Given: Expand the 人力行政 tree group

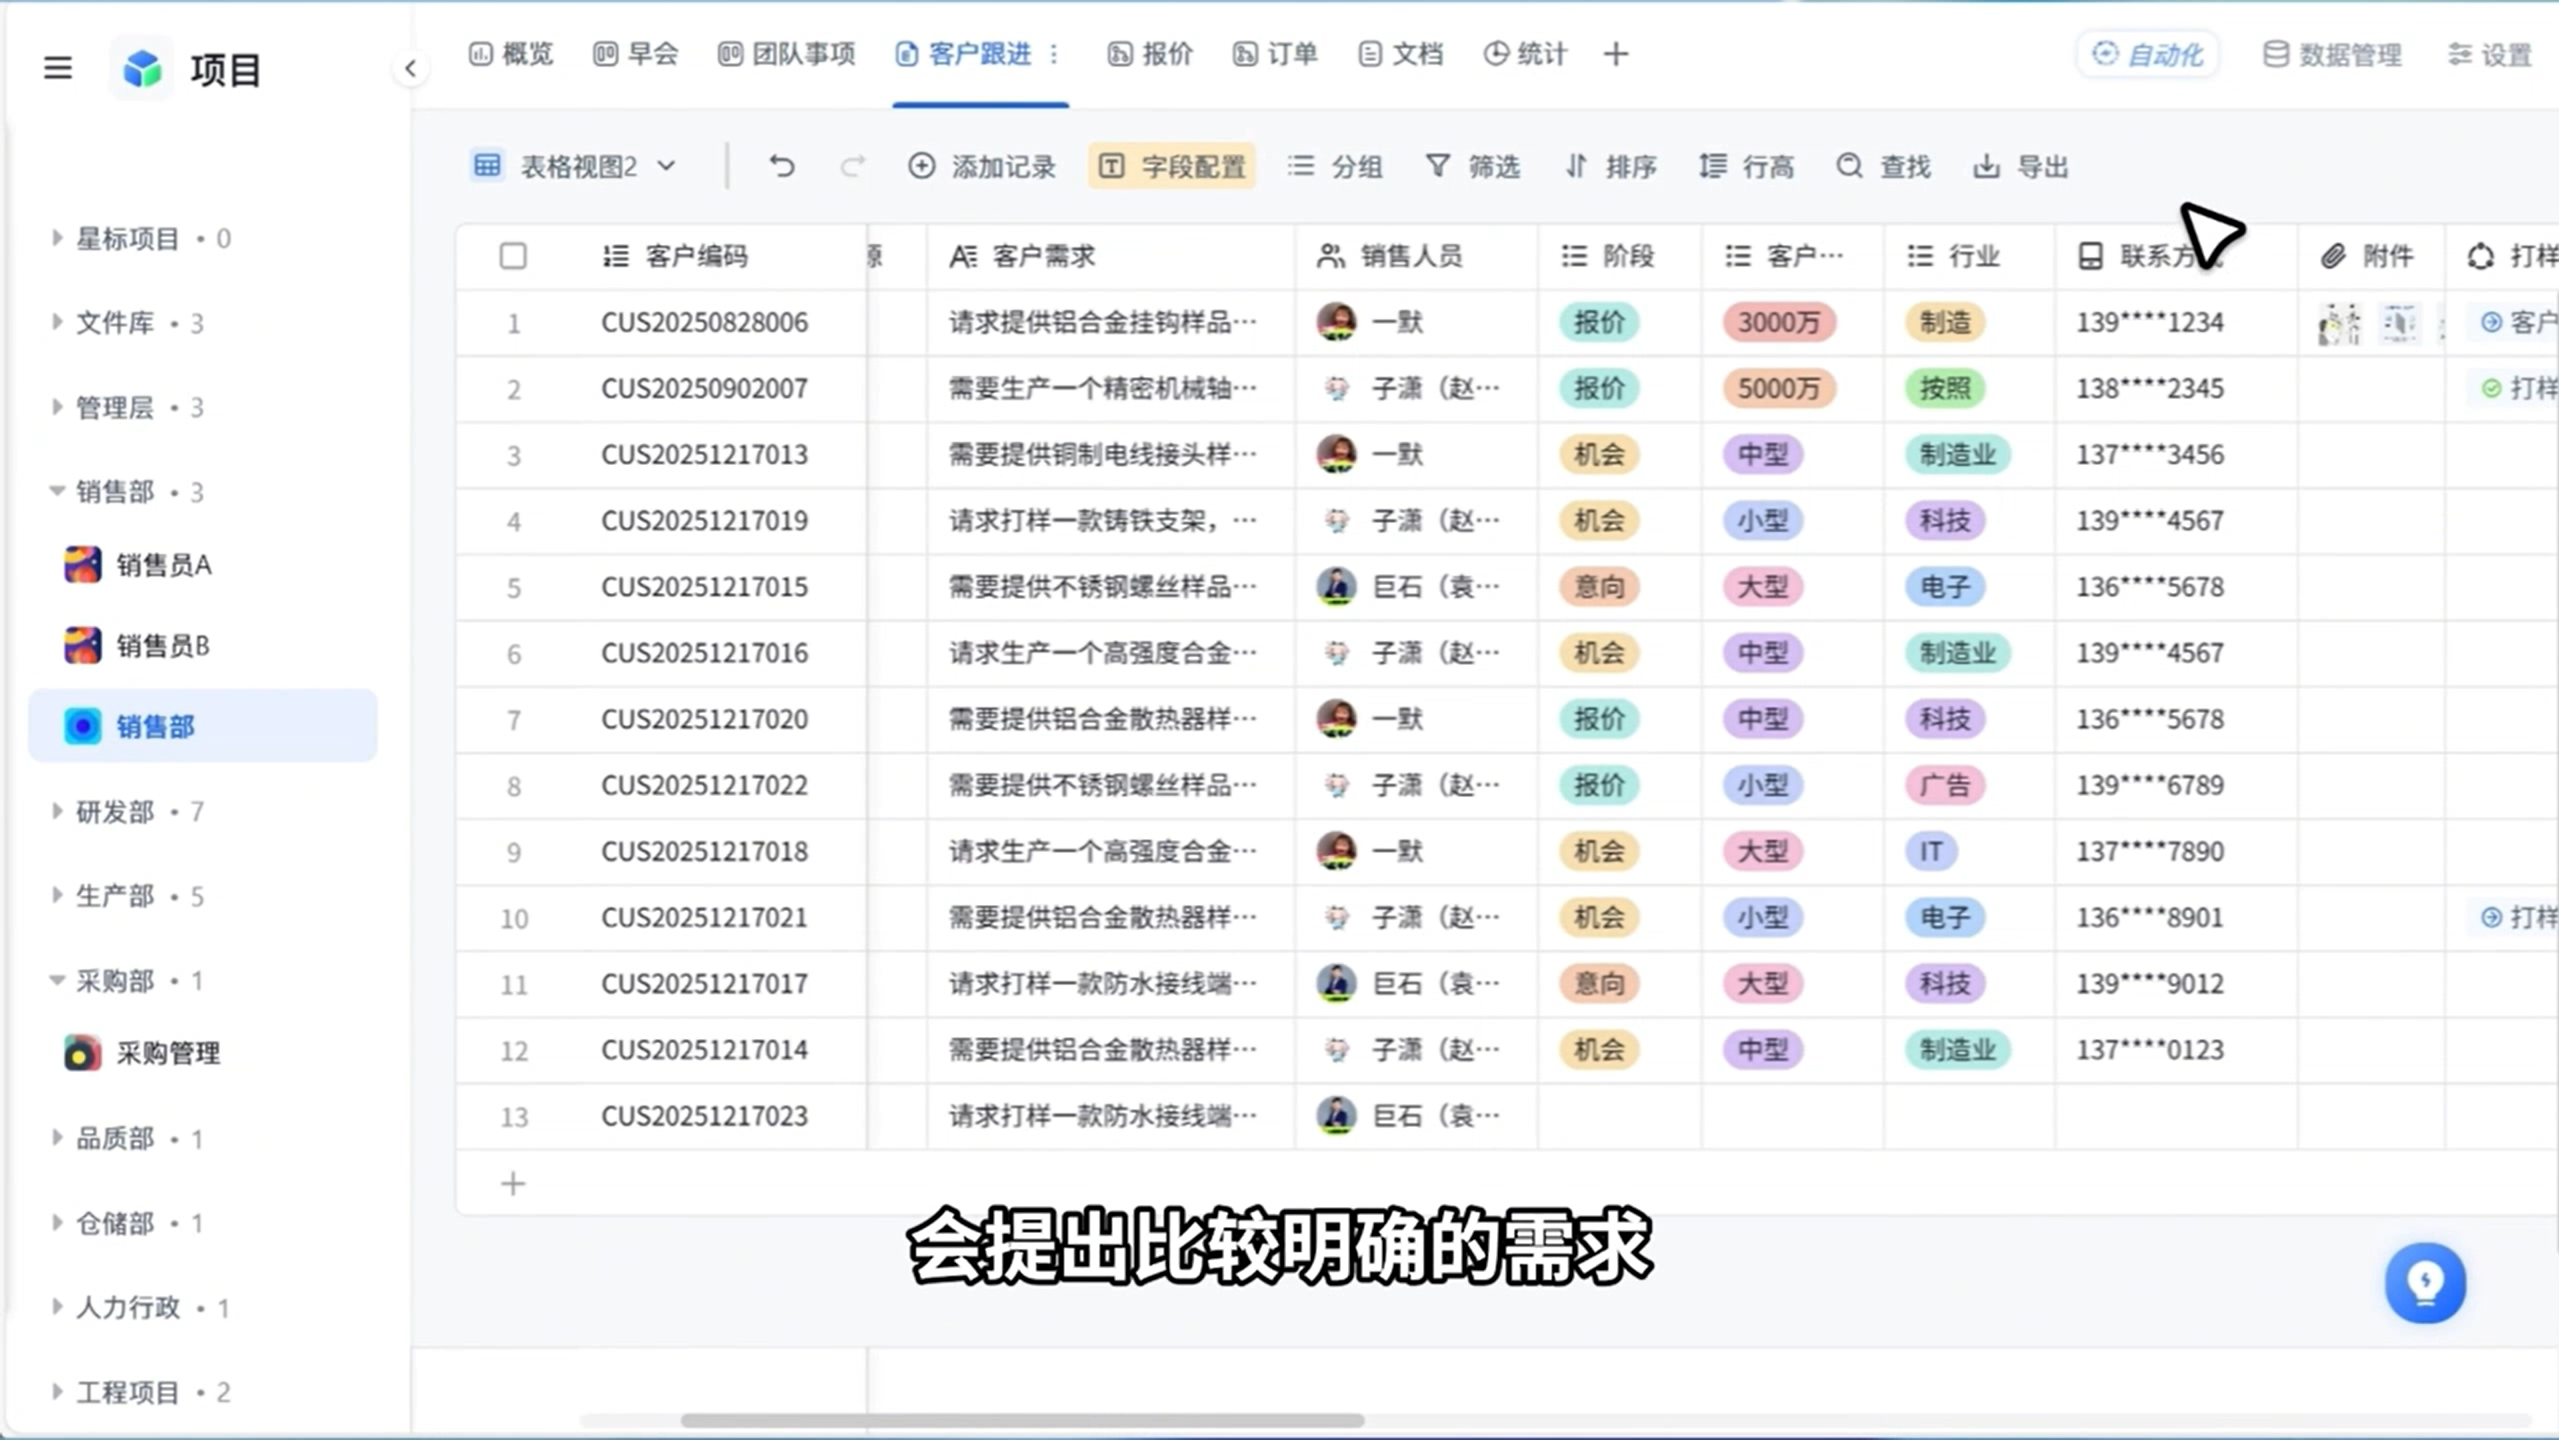Looking at the screenshot, I should [57, 1306].
